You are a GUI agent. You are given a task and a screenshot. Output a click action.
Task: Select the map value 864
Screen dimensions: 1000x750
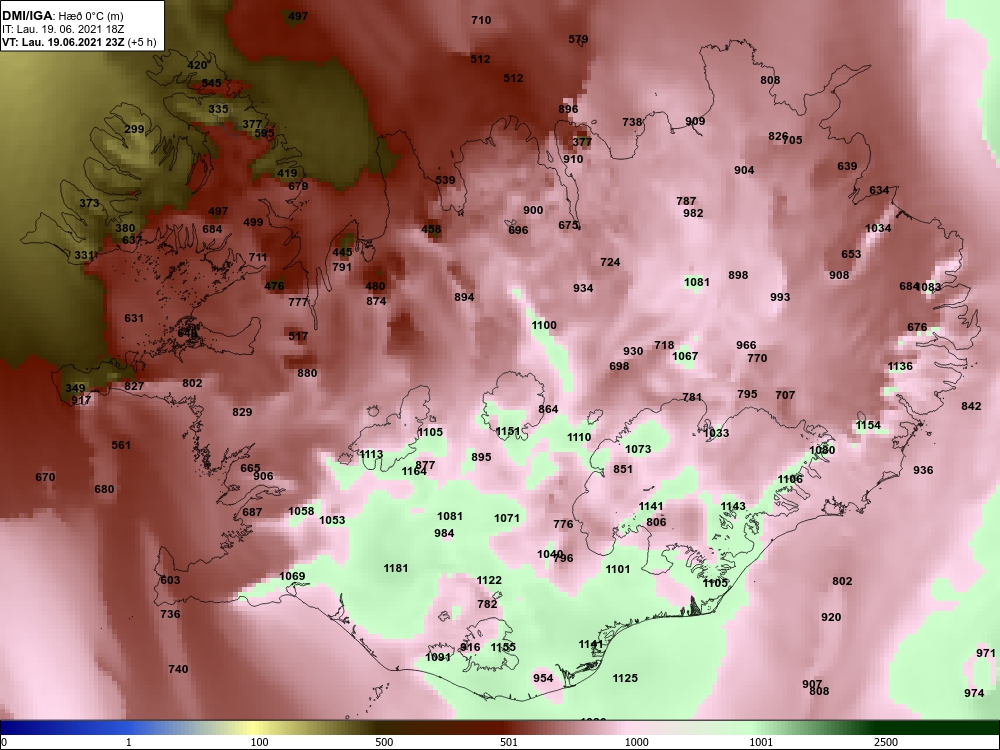(548, 409)
